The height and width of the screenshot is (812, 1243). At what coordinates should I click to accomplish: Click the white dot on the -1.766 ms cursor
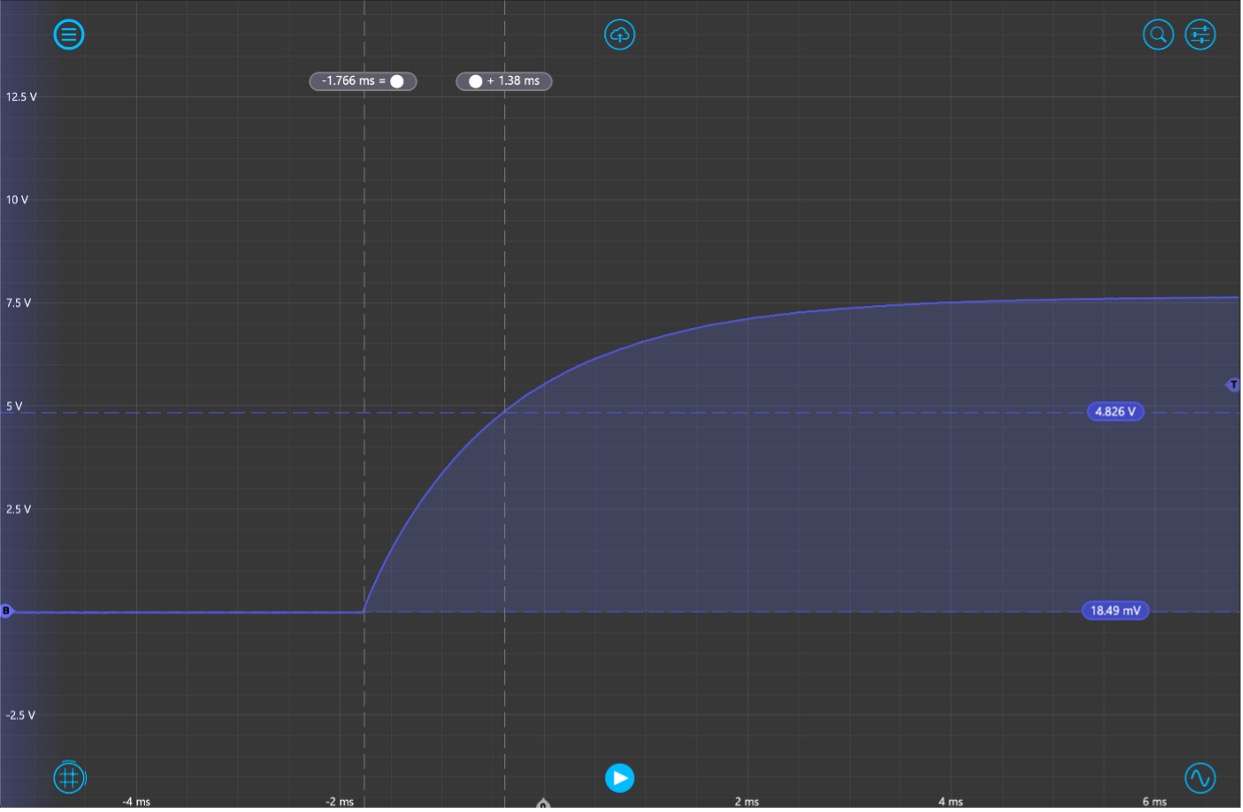pos(397,81)
